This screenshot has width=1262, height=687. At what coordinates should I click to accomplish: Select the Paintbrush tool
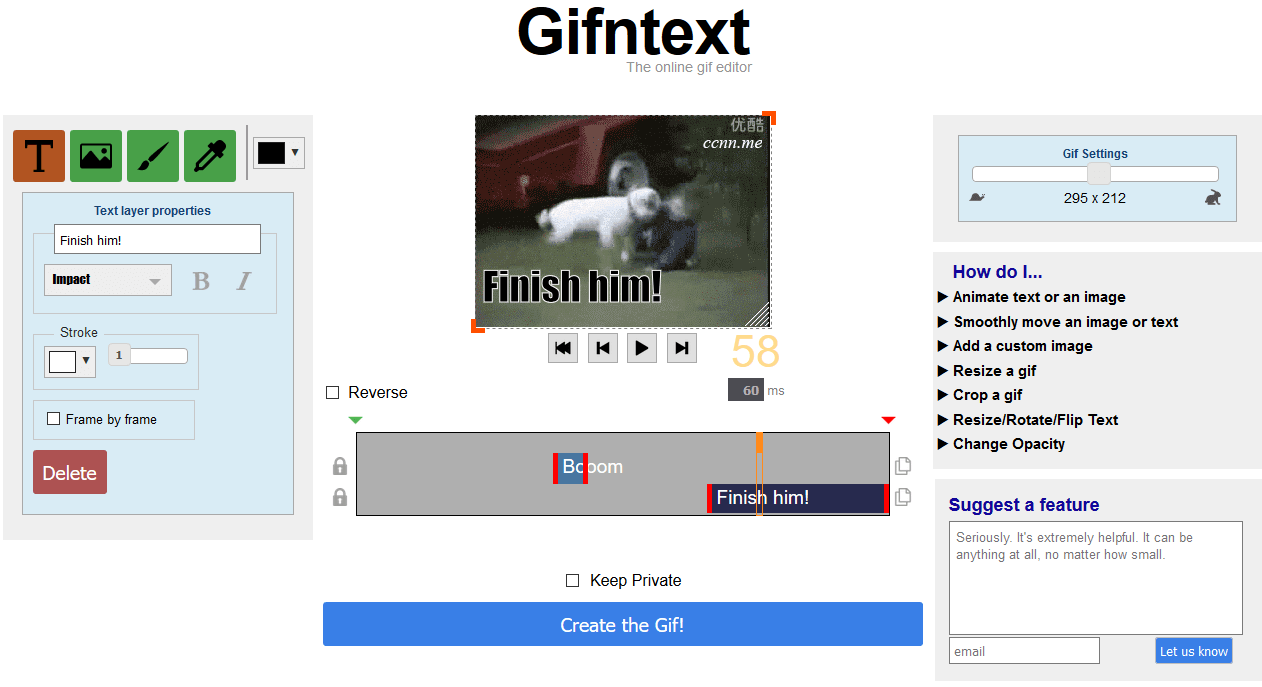tap(153, 156)
